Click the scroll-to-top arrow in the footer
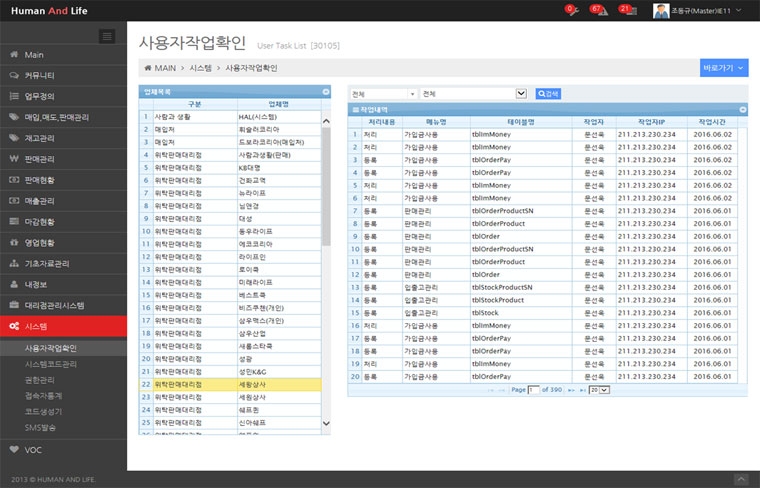 click(741, 480)
